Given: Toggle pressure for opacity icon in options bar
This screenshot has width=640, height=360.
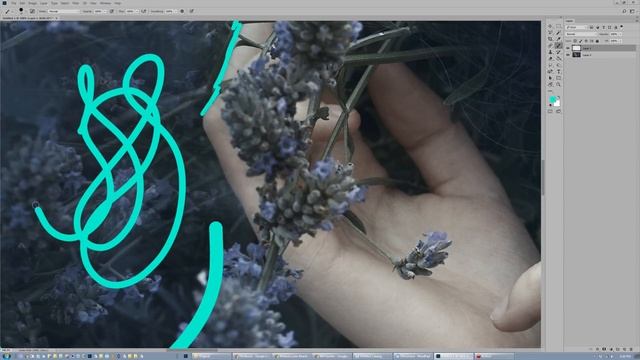Looking at the screenshot, I should point(111,11).
